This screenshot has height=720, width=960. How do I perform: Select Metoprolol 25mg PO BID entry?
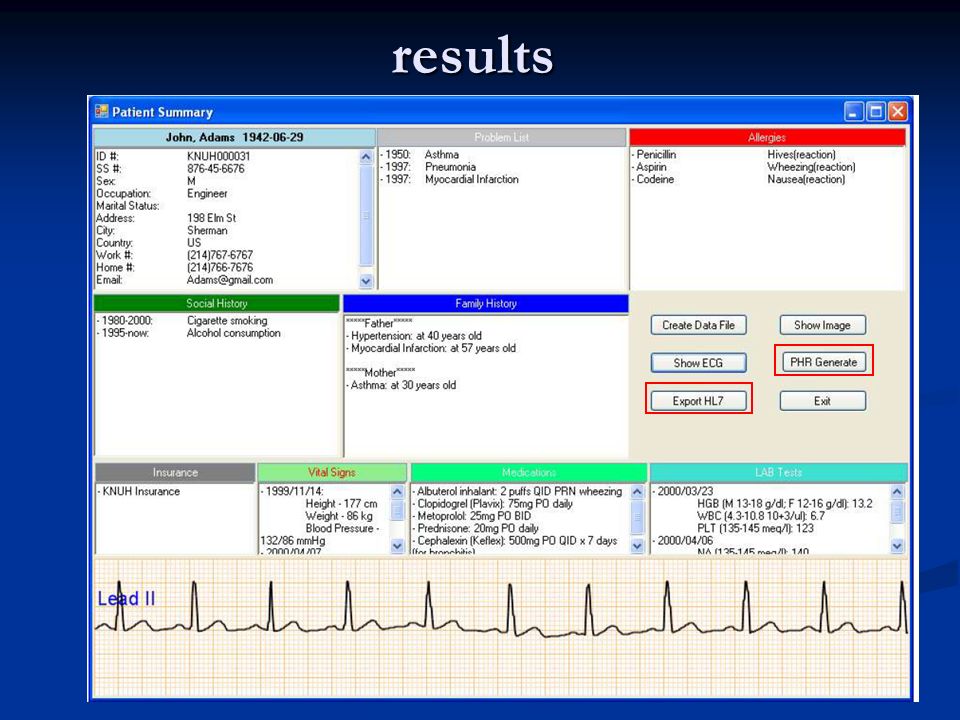(472, 516)
